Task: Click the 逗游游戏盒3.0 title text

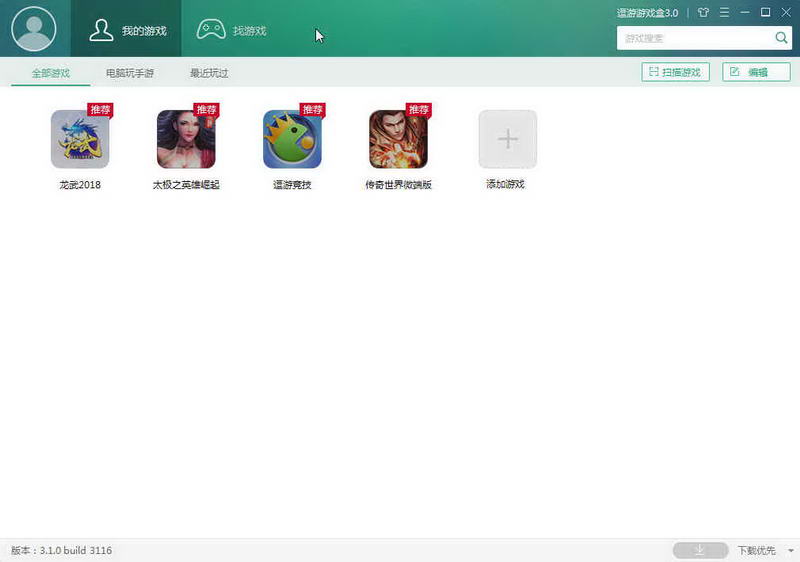Action: (x=647, y=13)
